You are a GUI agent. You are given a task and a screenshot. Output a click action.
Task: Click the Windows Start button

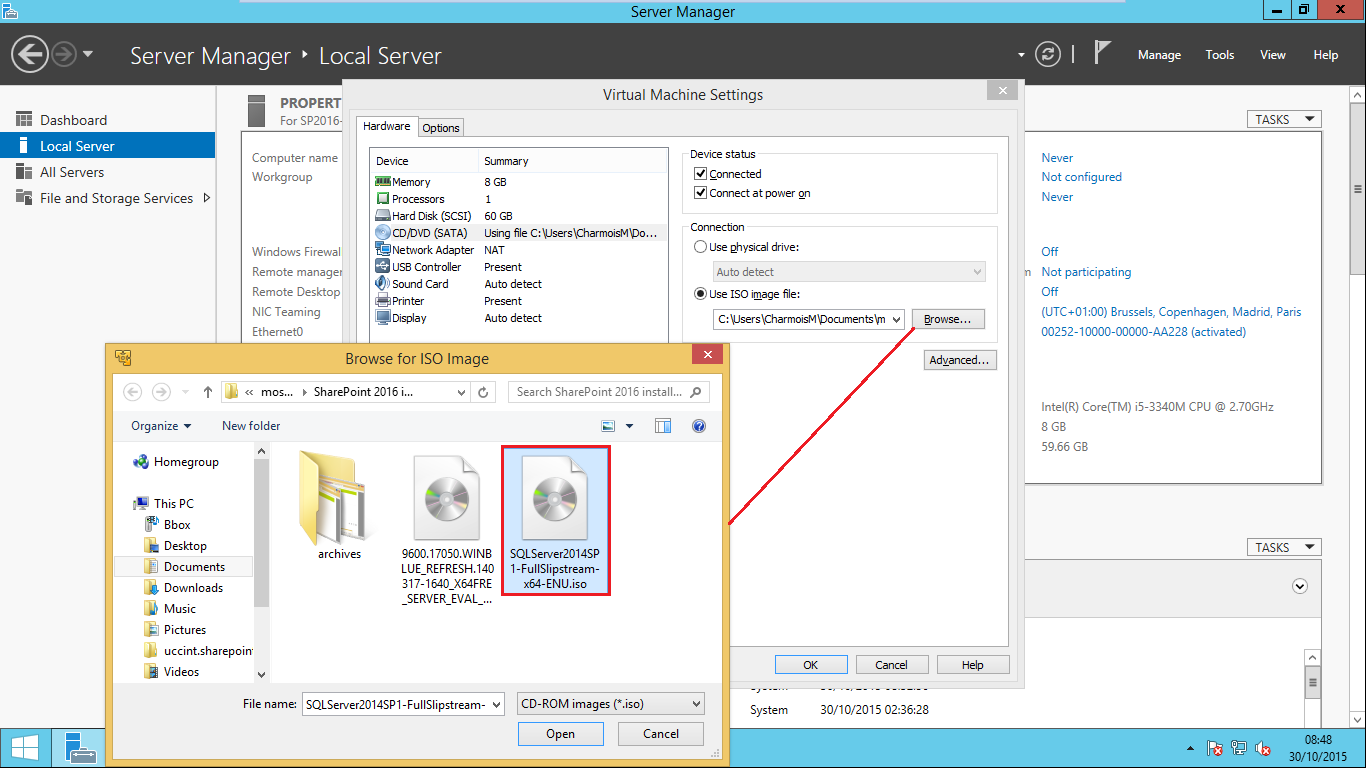point(25,747)
